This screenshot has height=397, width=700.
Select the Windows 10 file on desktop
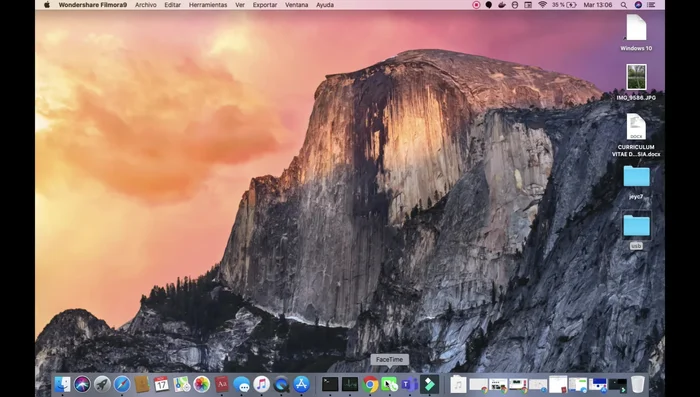click(636, 28)
